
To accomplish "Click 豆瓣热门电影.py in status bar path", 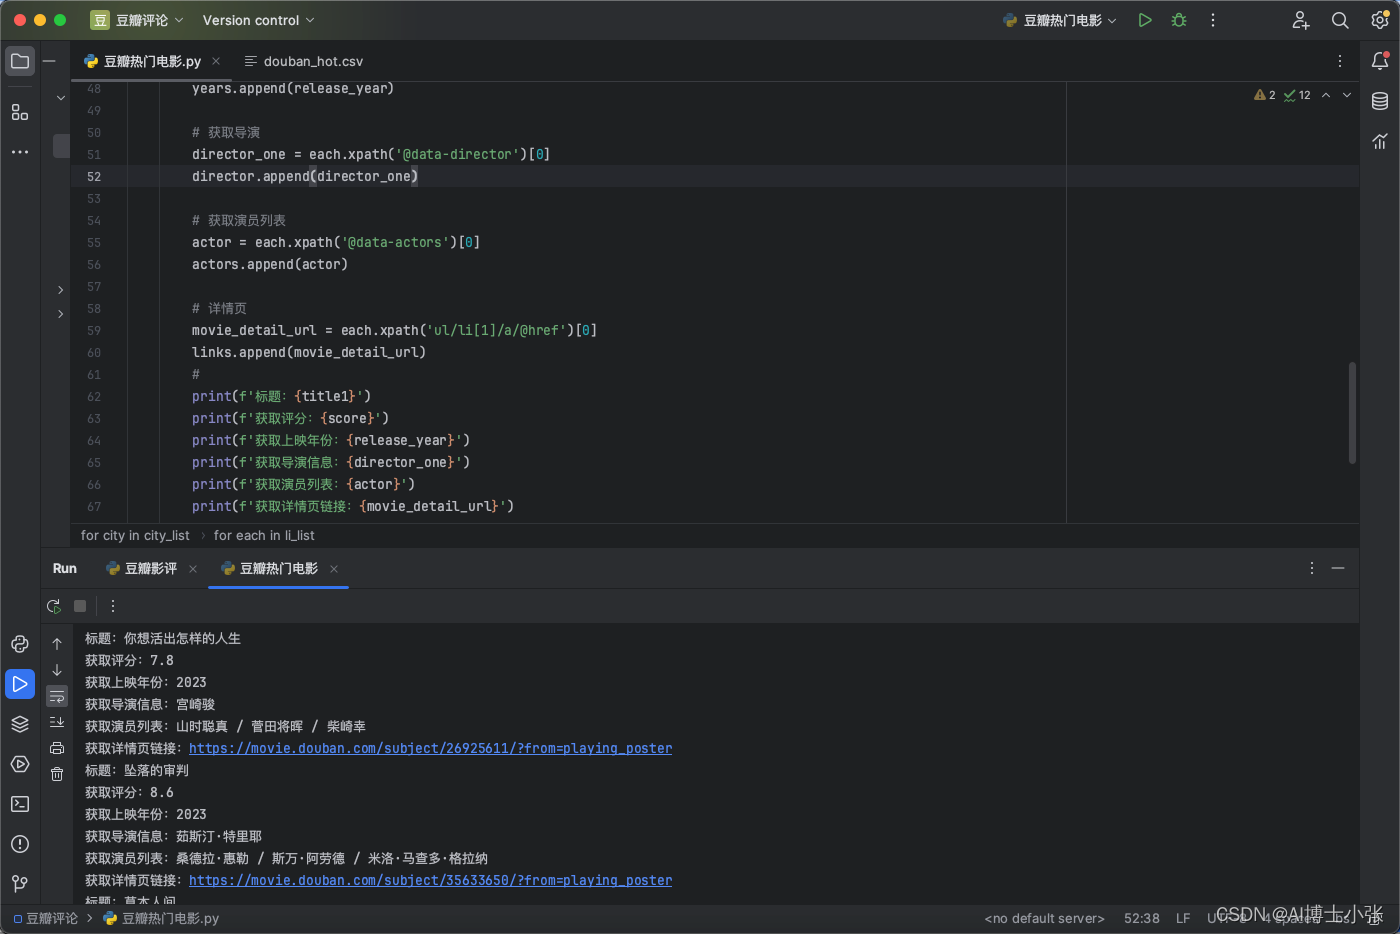I will coord(161,918).
